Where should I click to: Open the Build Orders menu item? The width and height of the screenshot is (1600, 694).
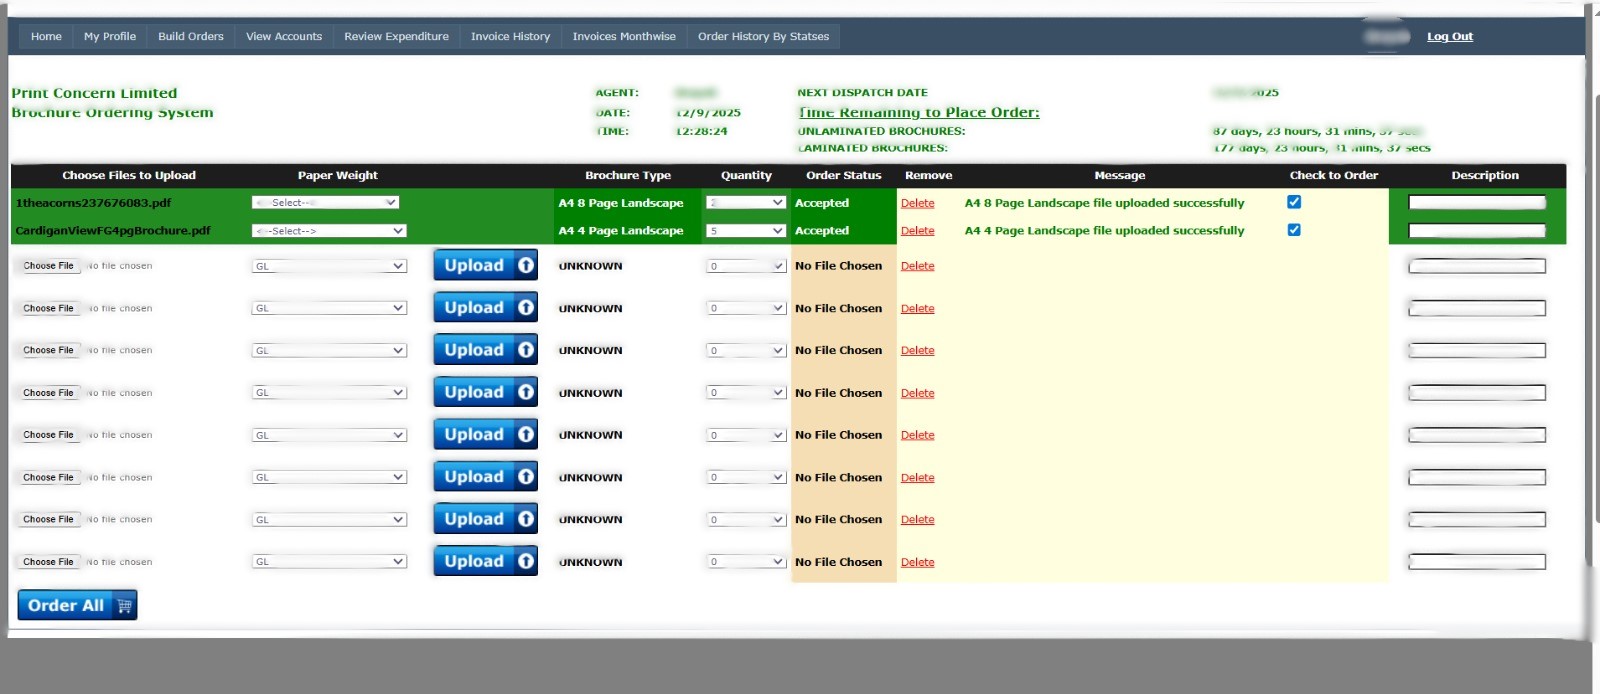pos(190,37)
